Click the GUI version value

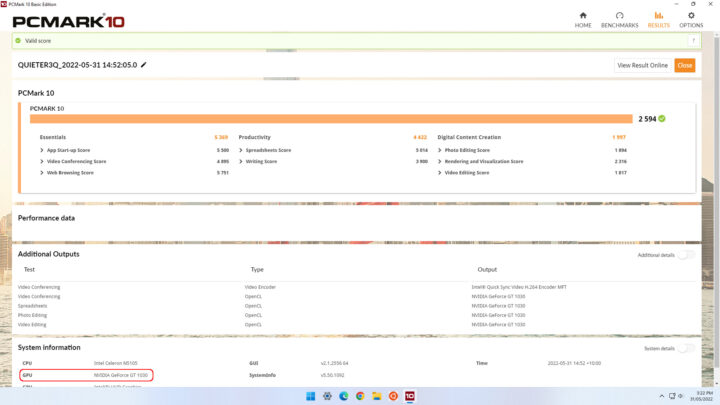pos(334,363)
